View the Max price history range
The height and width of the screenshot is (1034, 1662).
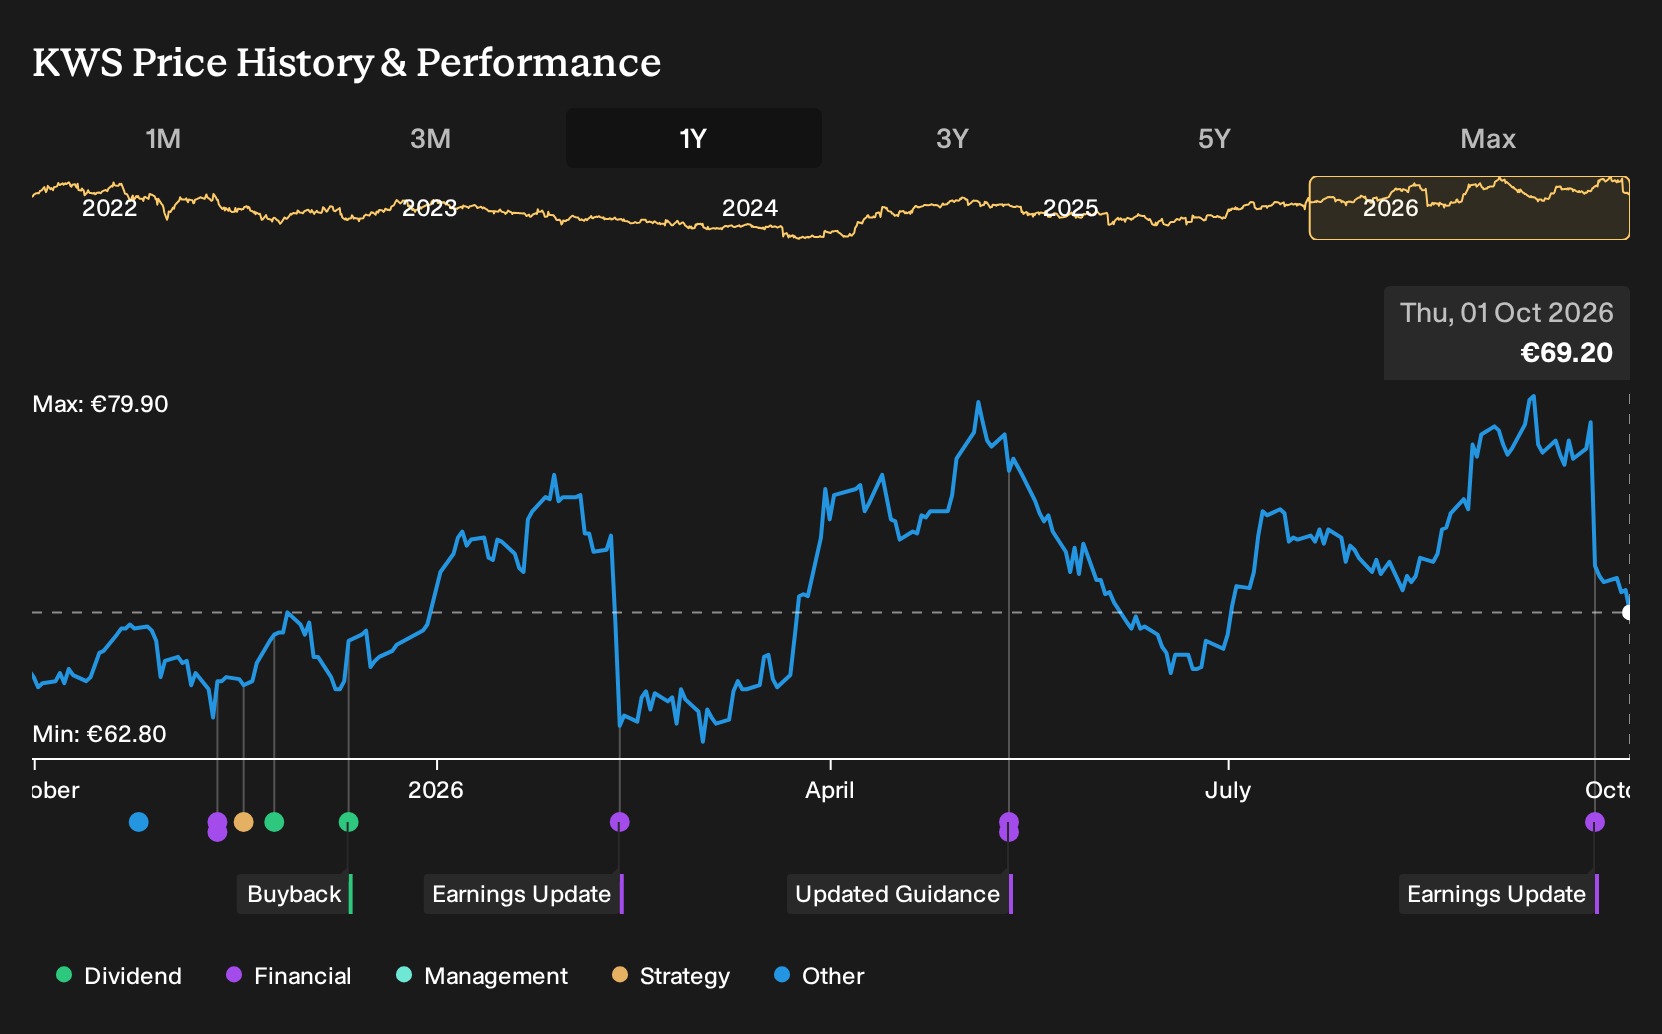(1488, 138)
